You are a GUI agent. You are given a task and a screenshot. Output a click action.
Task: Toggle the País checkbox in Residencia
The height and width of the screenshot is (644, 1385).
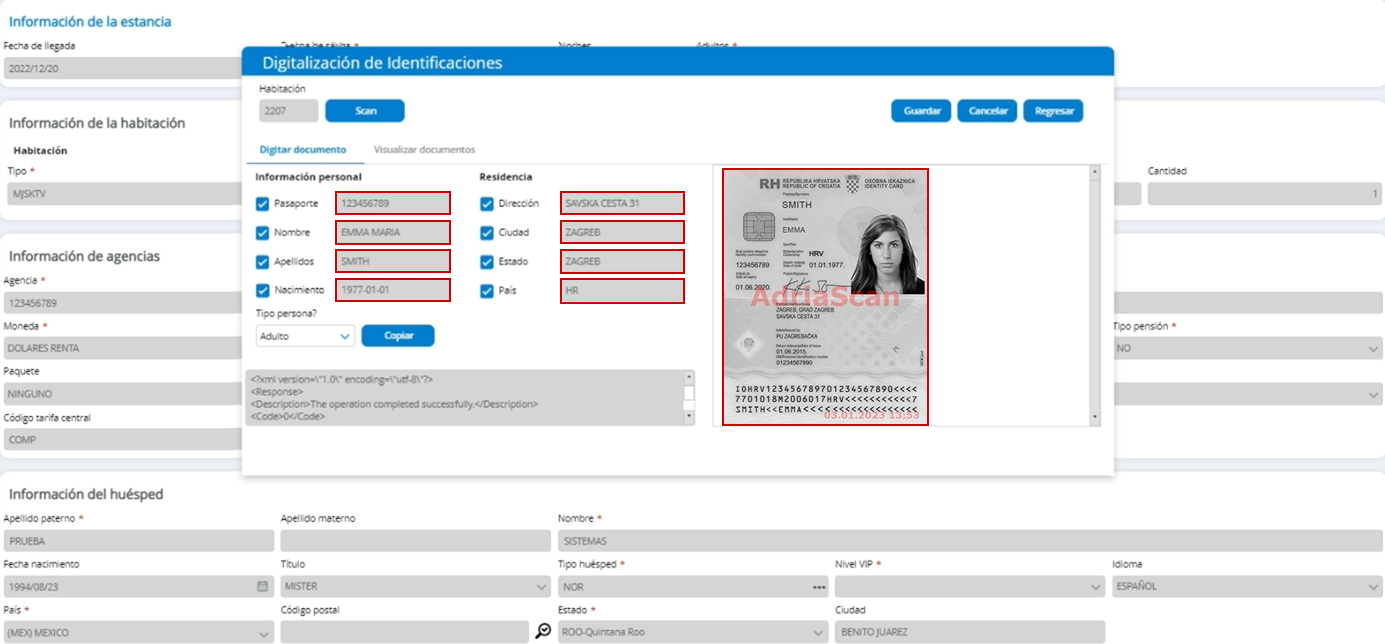click(x=487, y=291)
